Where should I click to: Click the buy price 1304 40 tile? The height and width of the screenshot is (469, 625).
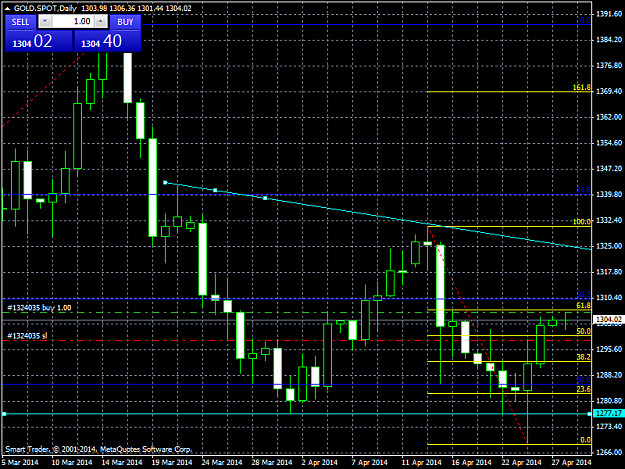[x=108, y=41]
